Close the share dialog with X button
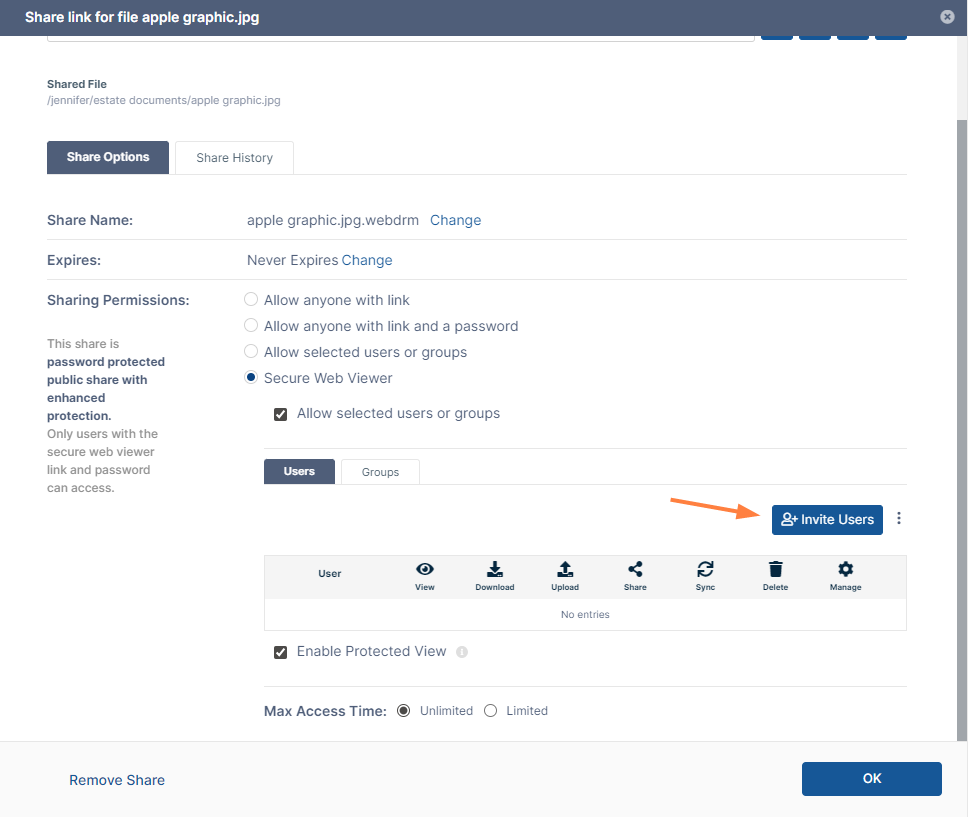The image size is (968, 817). pos(947,17)
